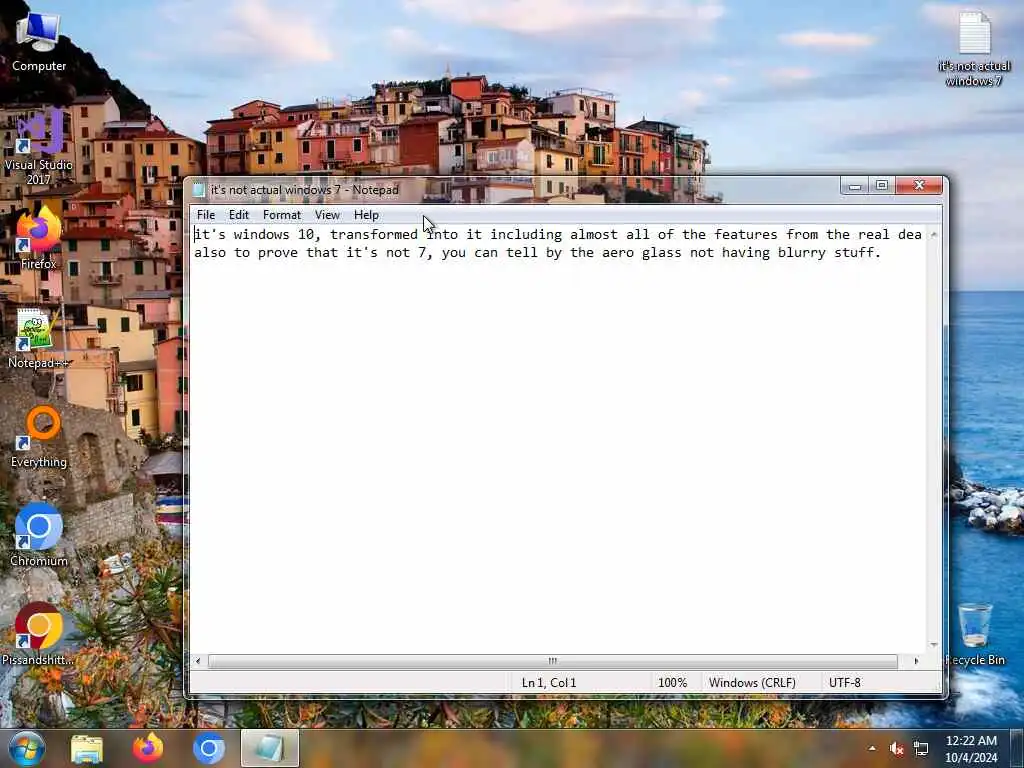
Task: Select the Notepad++ desktop shortcut
Action: click(37, 340)
